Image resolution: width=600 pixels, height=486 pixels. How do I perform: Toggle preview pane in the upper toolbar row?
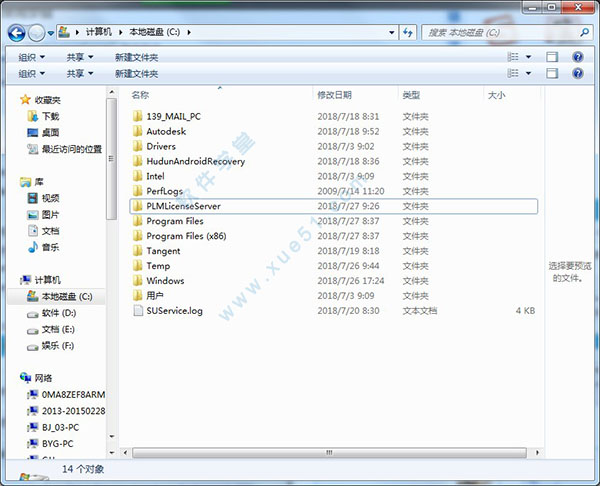point(551,57)
